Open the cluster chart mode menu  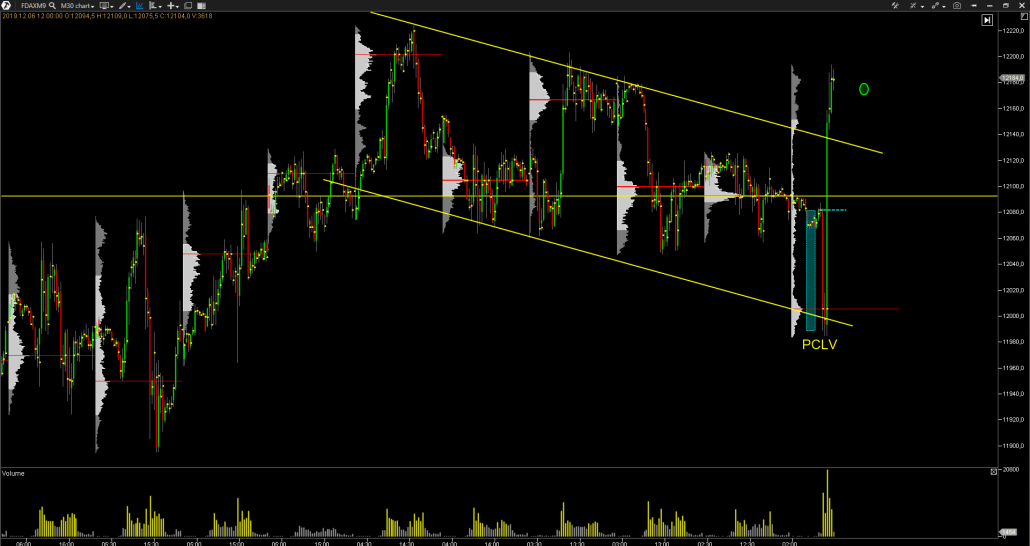156,6
